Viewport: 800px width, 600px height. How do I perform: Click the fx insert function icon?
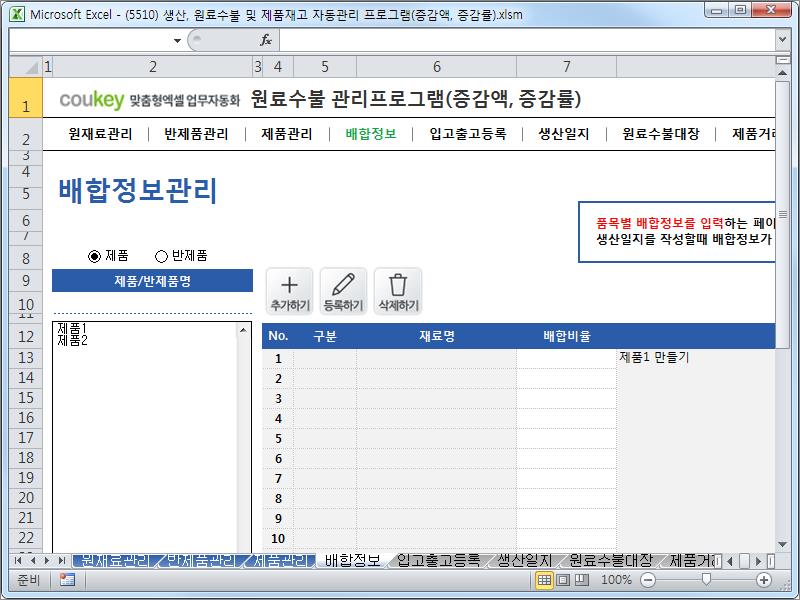[266, 40]
